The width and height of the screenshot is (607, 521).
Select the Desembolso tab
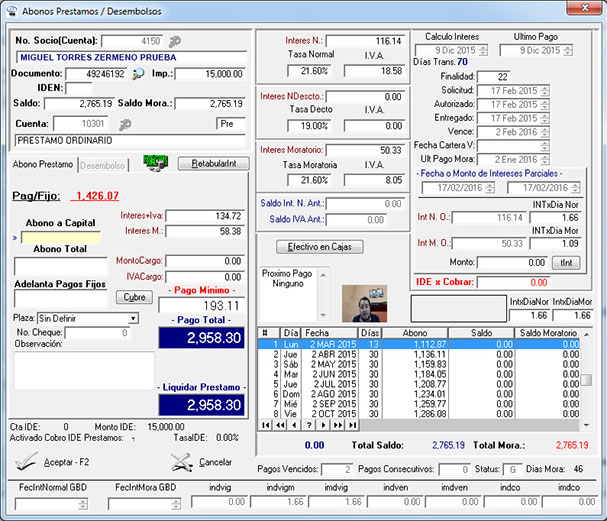point(102,164)
